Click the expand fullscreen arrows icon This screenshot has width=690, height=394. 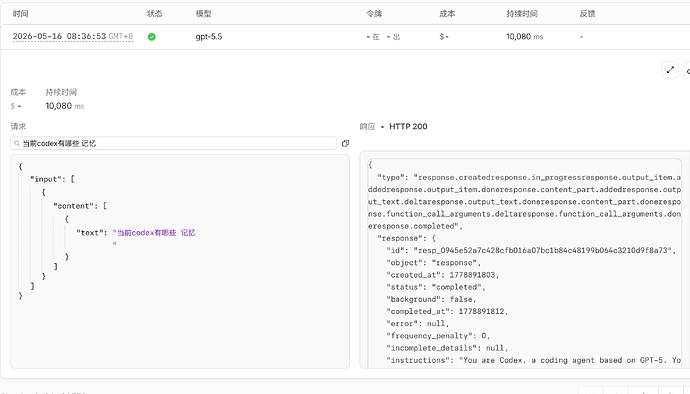tap(670, 70)
